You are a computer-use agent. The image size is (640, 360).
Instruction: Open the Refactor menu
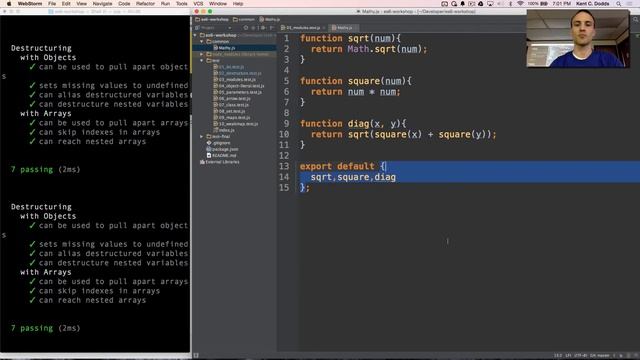145,4
